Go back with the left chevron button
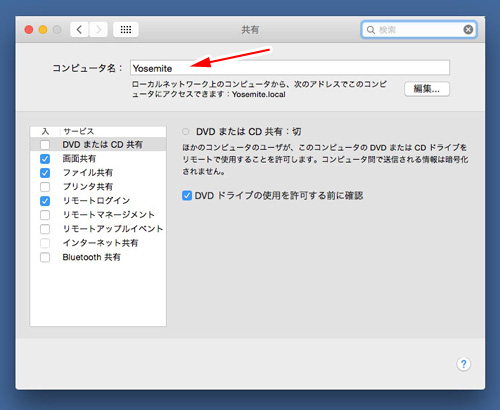 click(79, 30)
